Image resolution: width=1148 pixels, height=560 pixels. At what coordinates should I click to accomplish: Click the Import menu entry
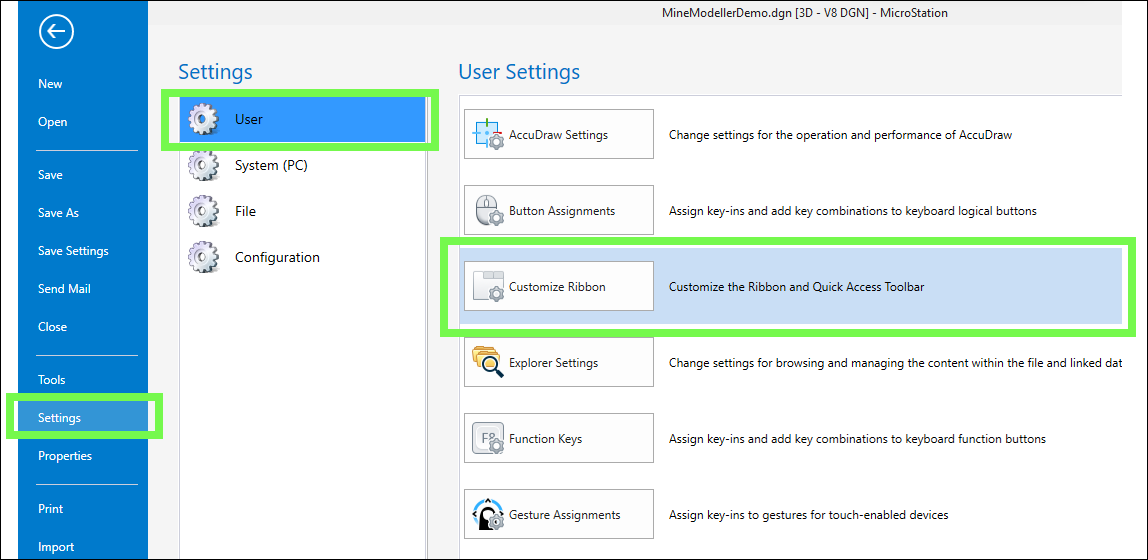[x=56, y=547]
